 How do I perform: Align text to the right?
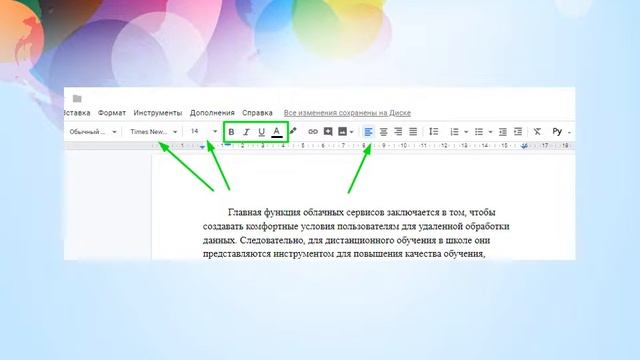pyautogui.click(x=398, y=131)
